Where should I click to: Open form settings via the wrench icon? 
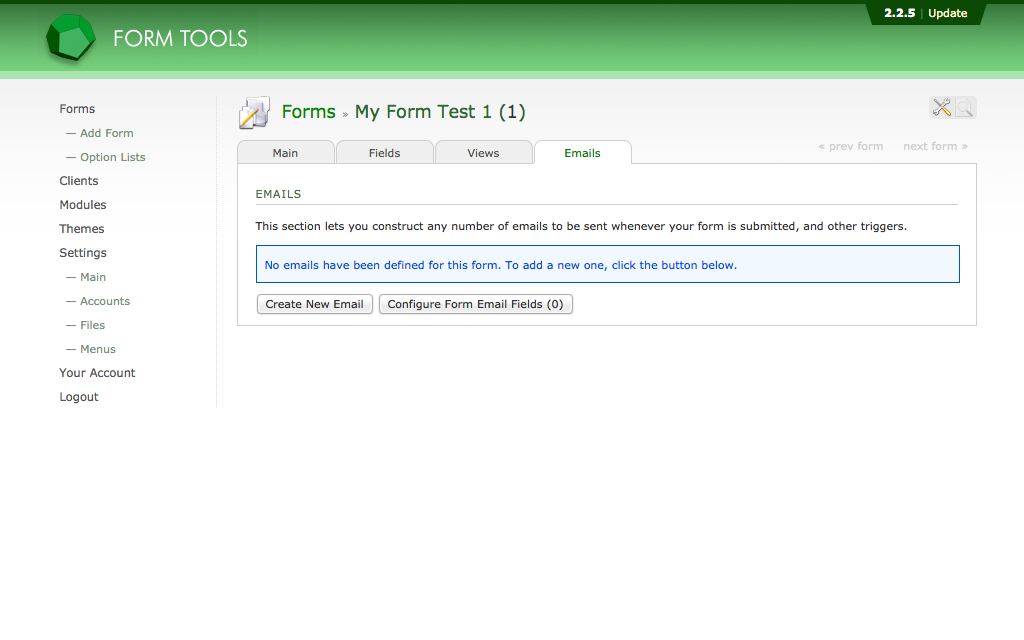(941, 107)
